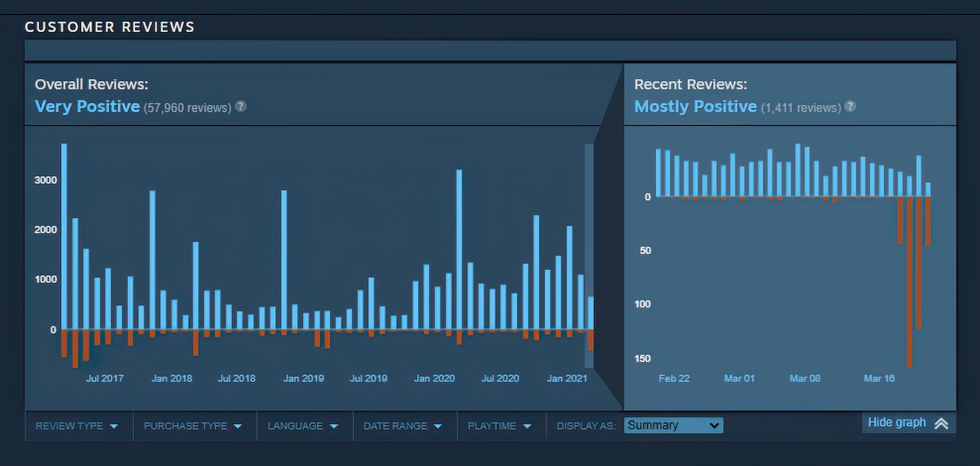Screen dimensions: 980x466
Task: Click the highlighted recent range at overall graph's end
Action: coord(589,255)
